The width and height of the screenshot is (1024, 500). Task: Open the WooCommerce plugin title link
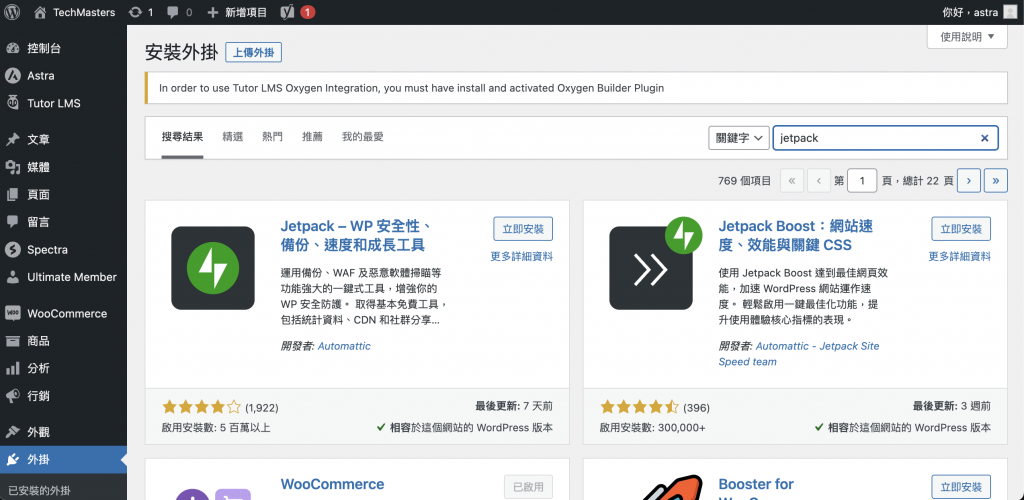point(332,484)
